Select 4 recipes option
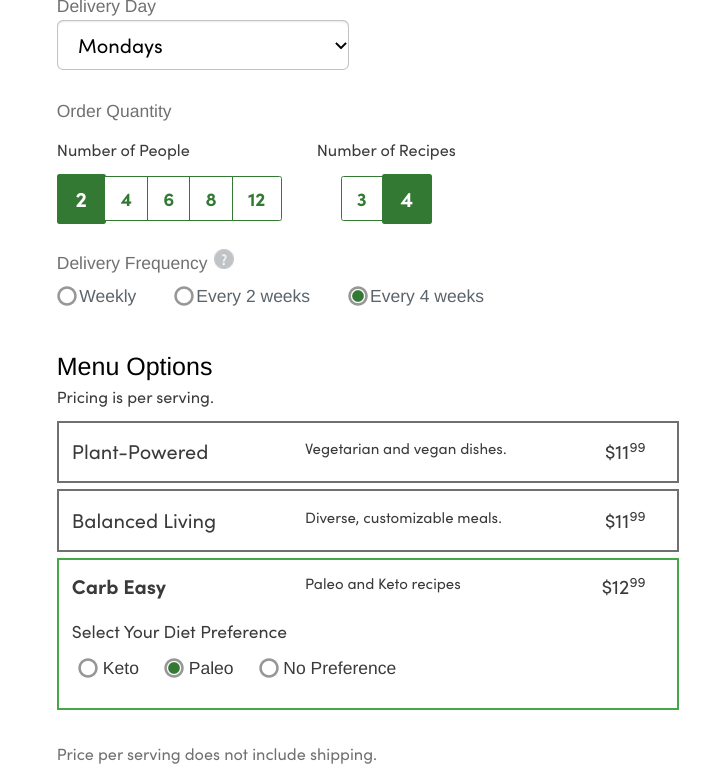This screenshot has height=771, width=728. pyautogui.click(x=407, y=199)
